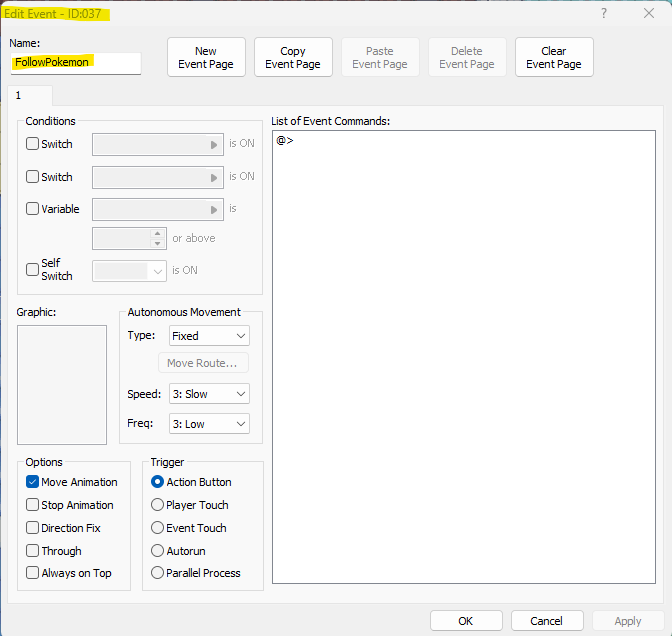Select the Player Touch trigger
Screen dimensions: 672x636
click(x=158, y=505)
